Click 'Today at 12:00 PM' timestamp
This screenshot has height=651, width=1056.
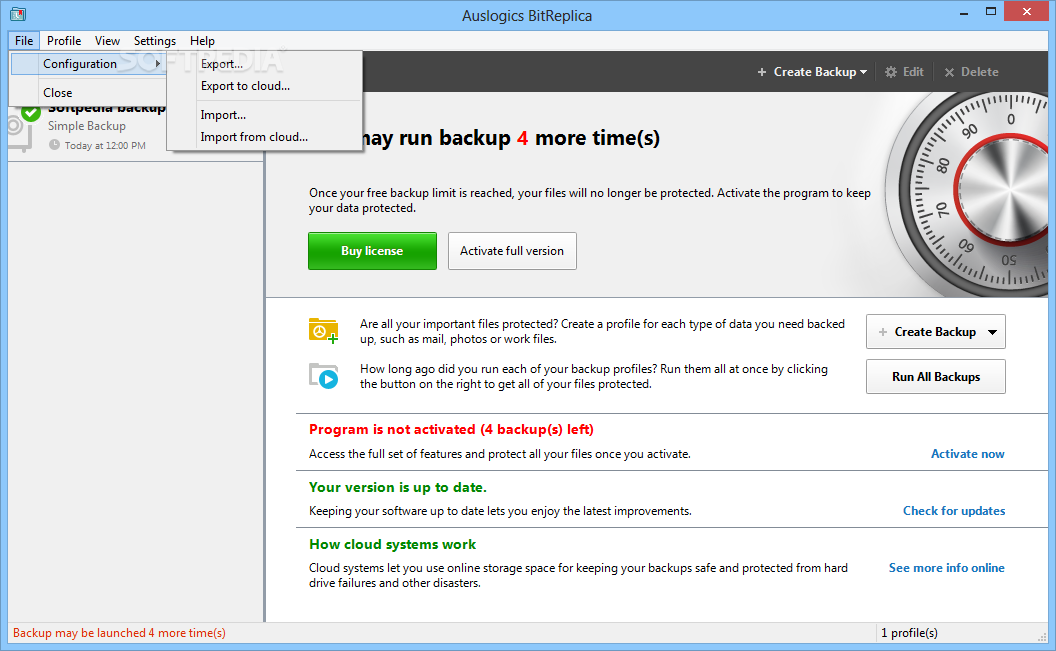(x=105, y=145)
